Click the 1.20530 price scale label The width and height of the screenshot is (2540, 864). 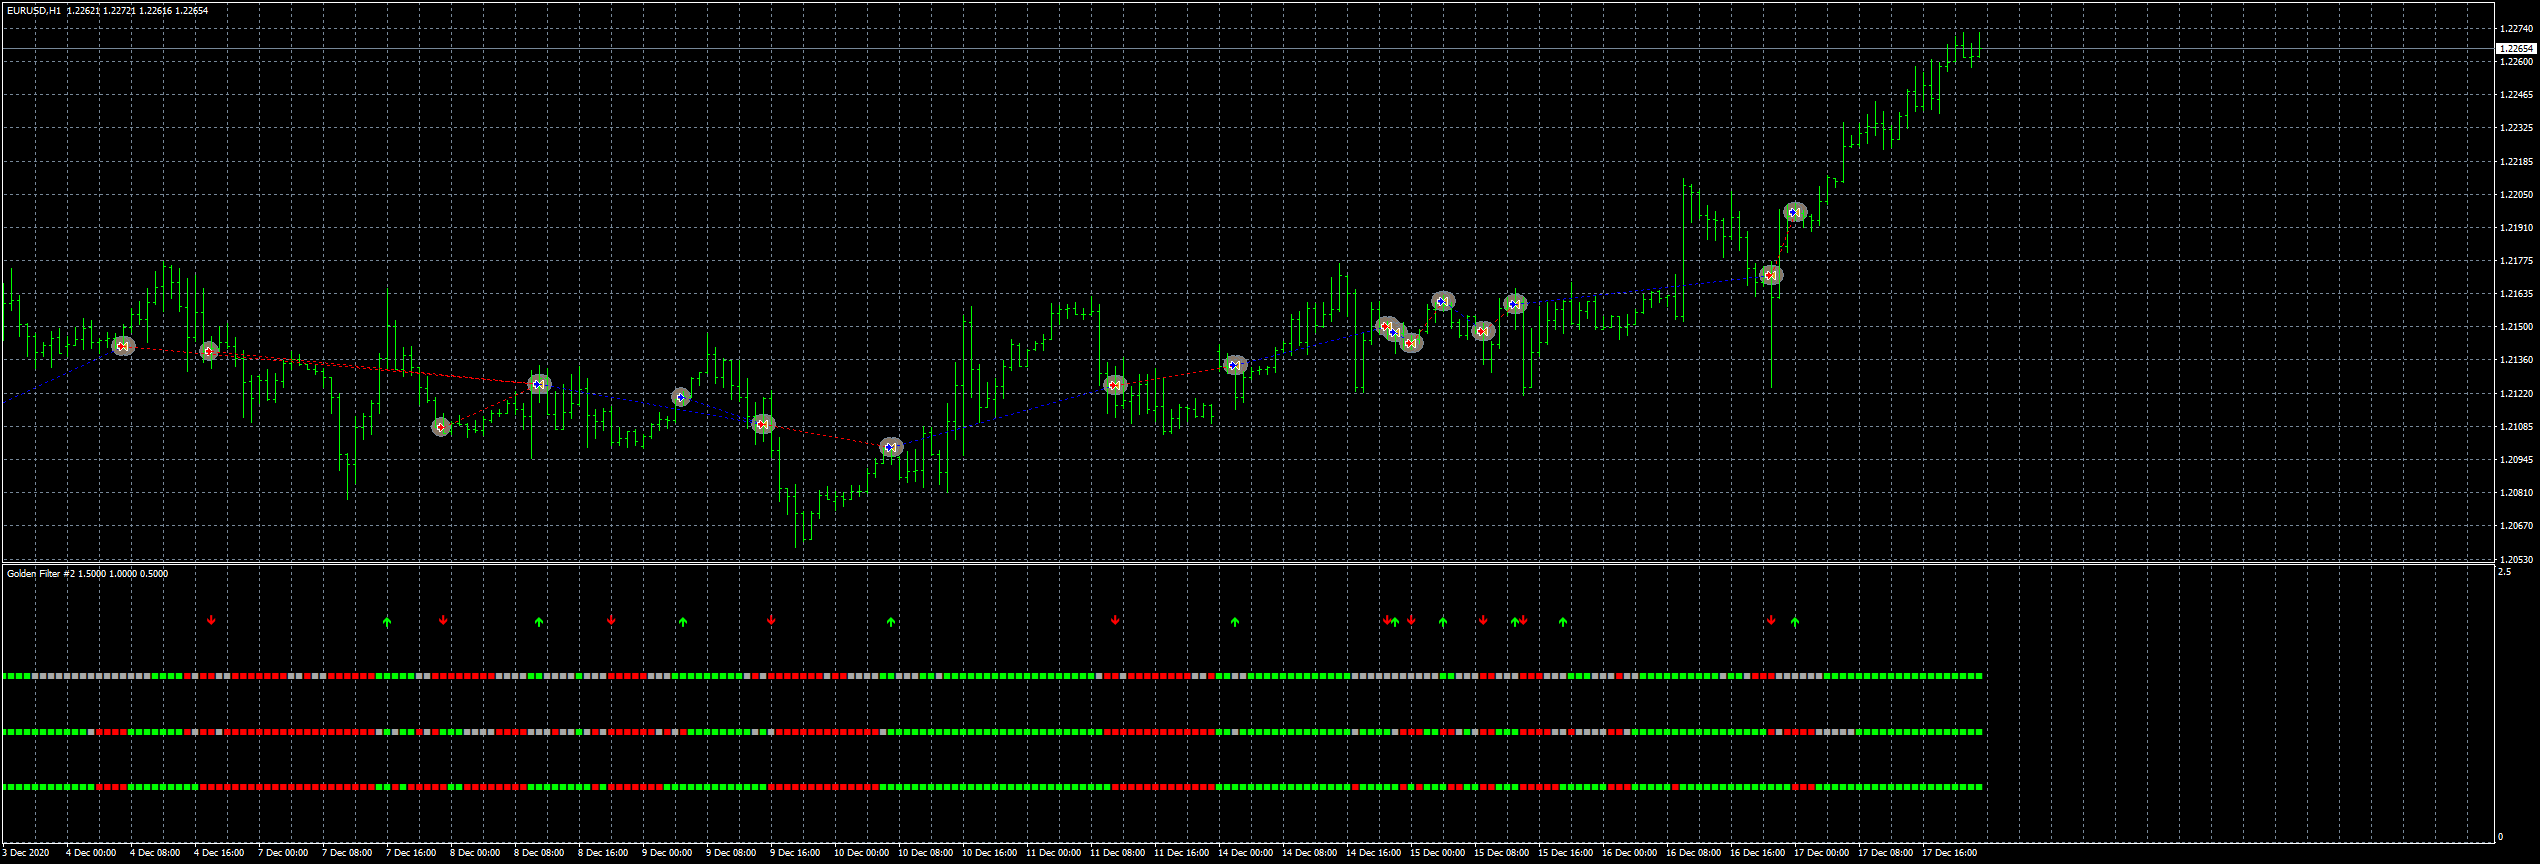2516,560
